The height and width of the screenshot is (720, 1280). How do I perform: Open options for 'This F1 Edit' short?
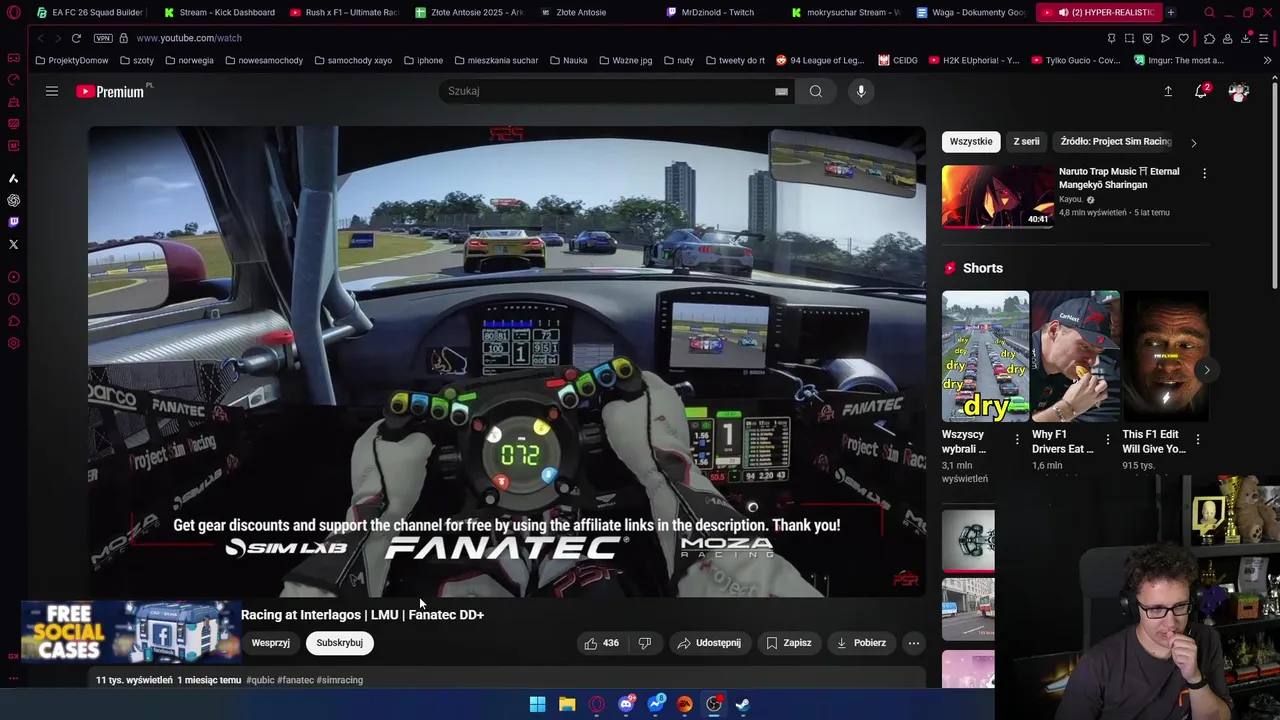click(x=1198, y=439)
